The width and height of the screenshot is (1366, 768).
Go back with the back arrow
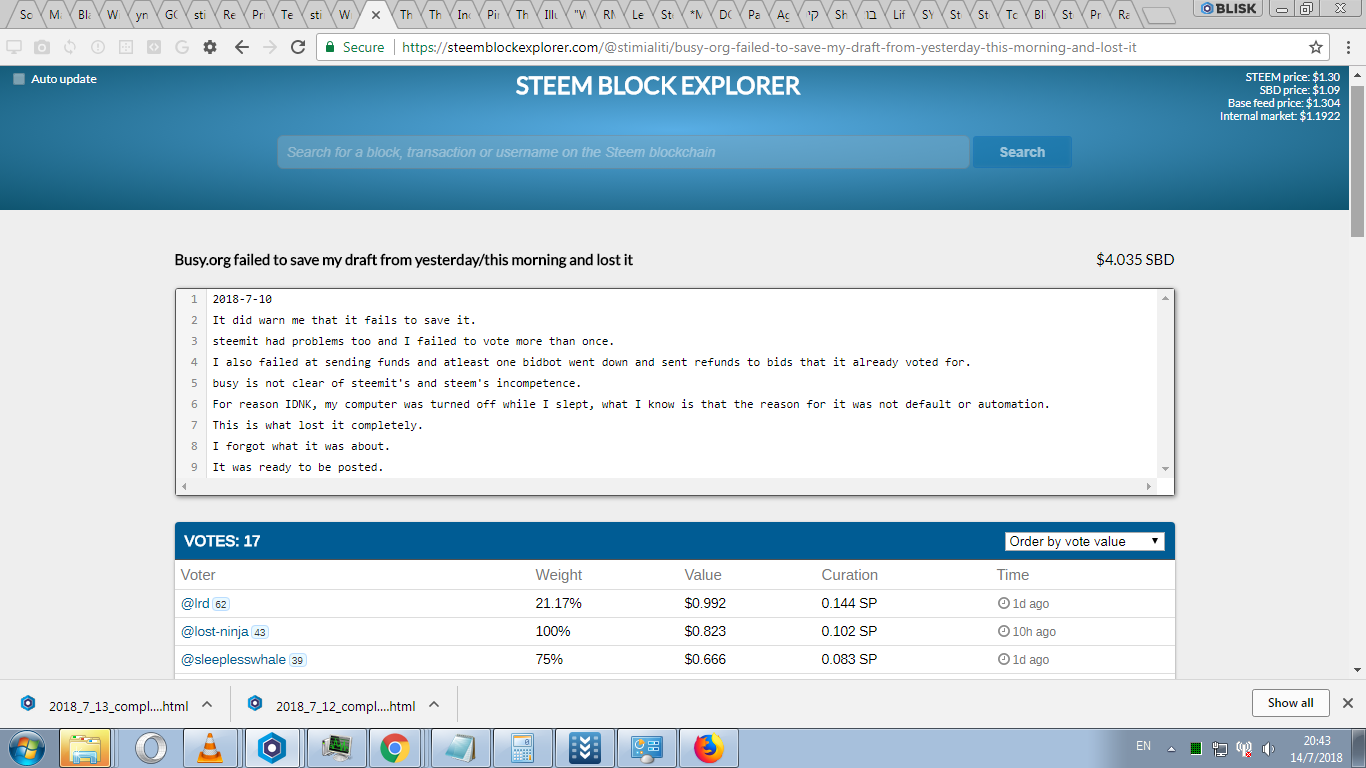pos(241,47)
